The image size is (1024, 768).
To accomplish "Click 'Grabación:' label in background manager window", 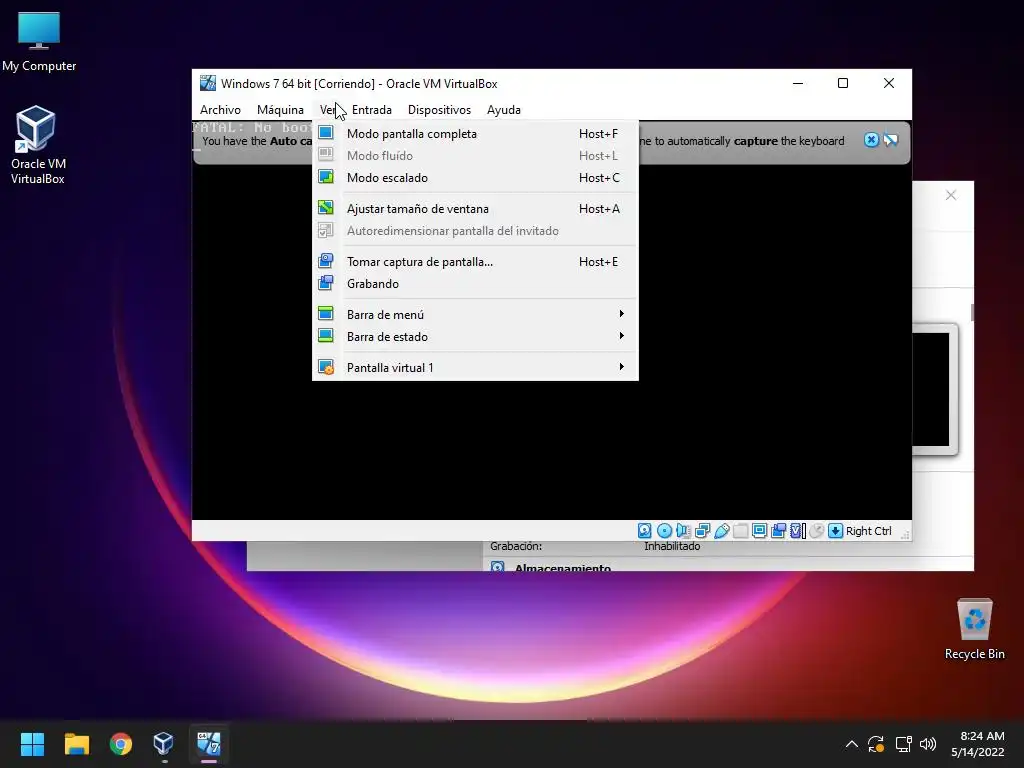I will click(x=516, y=546).
